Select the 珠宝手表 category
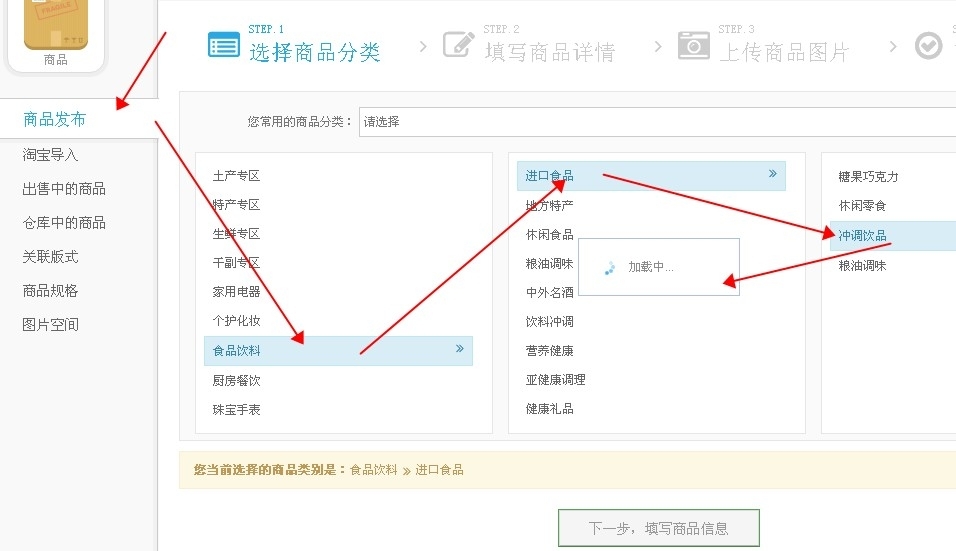The image size is (956, 551). pyautogui.click(x=236, y=410)
